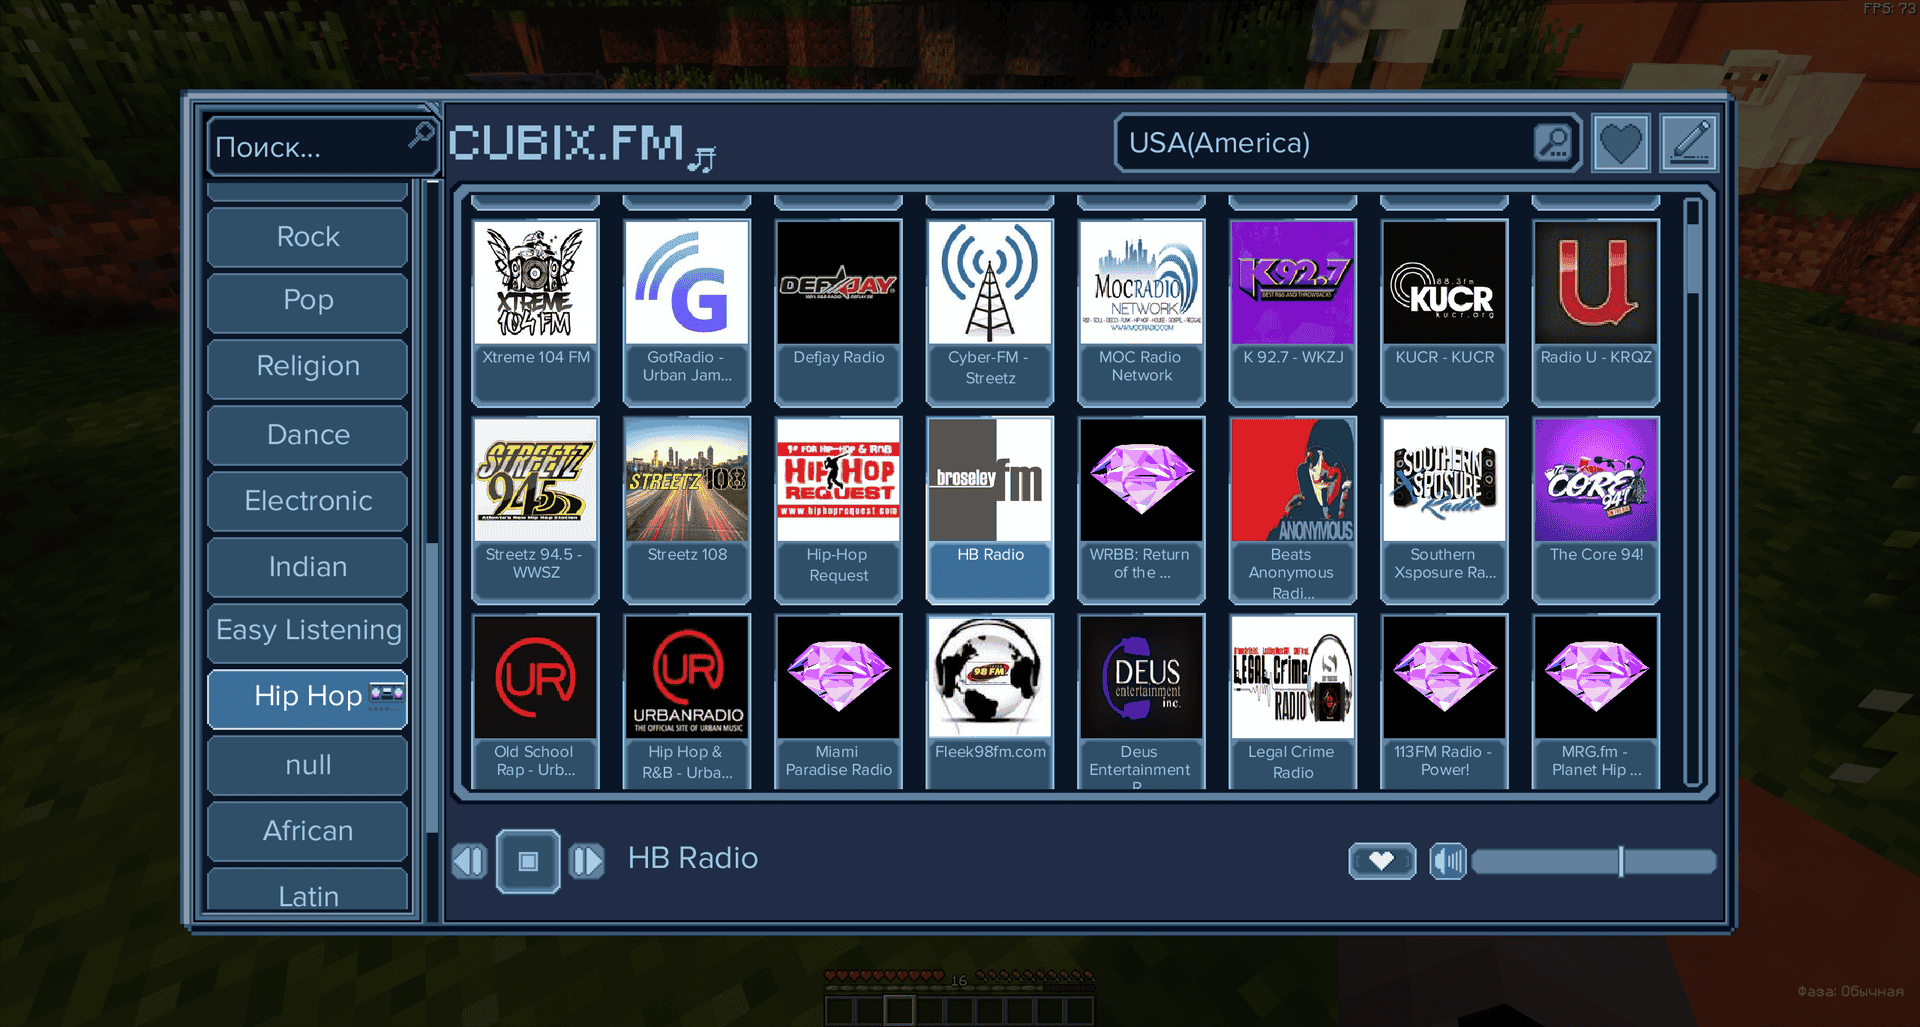1920x1027 pixels.
Task: Play KUCR - KUCR station
Action: tap(1445, 311)
